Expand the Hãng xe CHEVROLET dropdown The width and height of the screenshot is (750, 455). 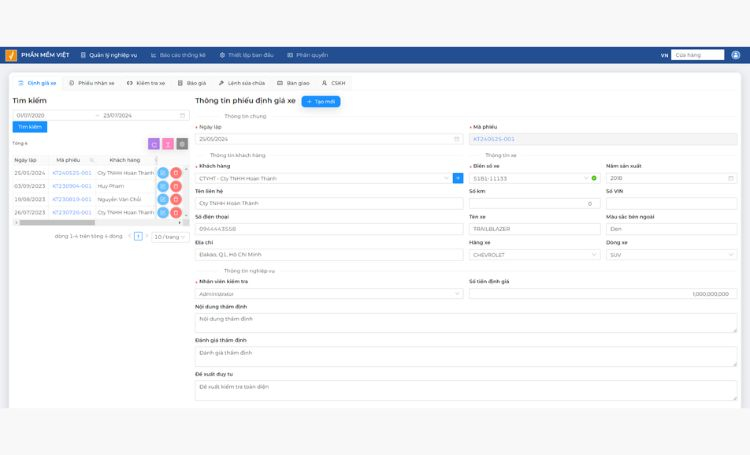click(535, 255)
